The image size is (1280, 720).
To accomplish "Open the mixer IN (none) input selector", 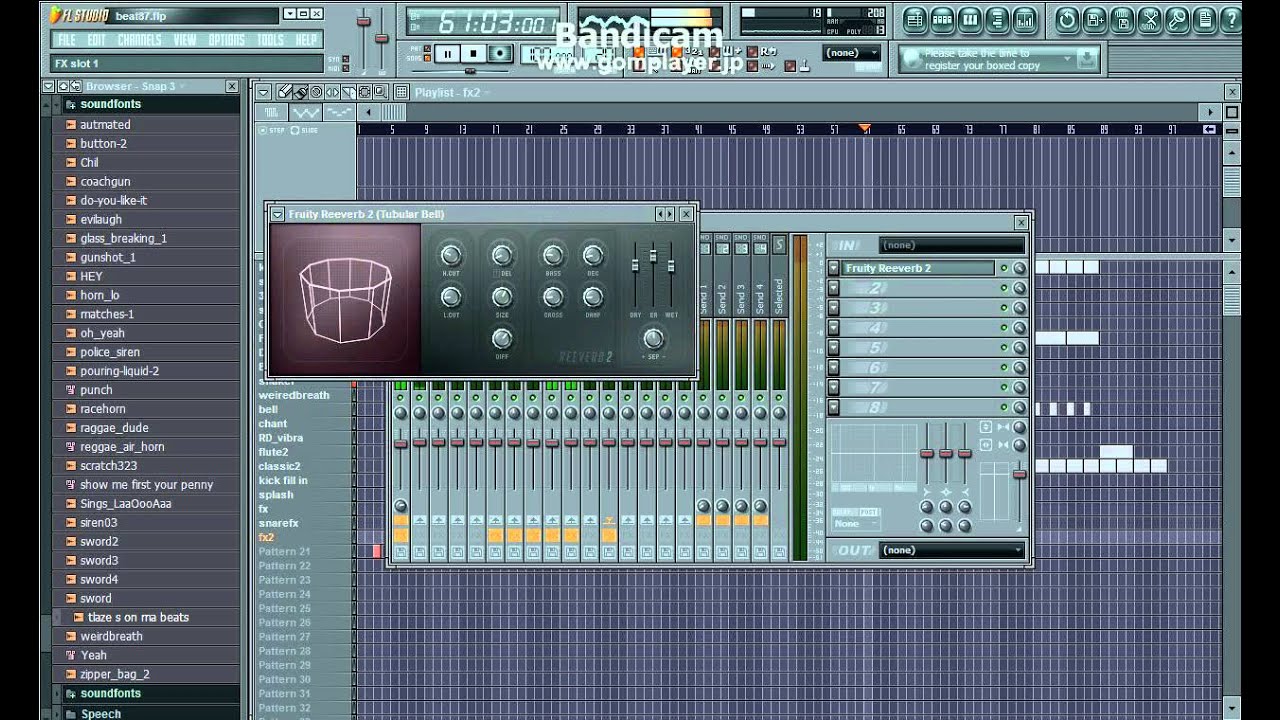I will 952,245.
